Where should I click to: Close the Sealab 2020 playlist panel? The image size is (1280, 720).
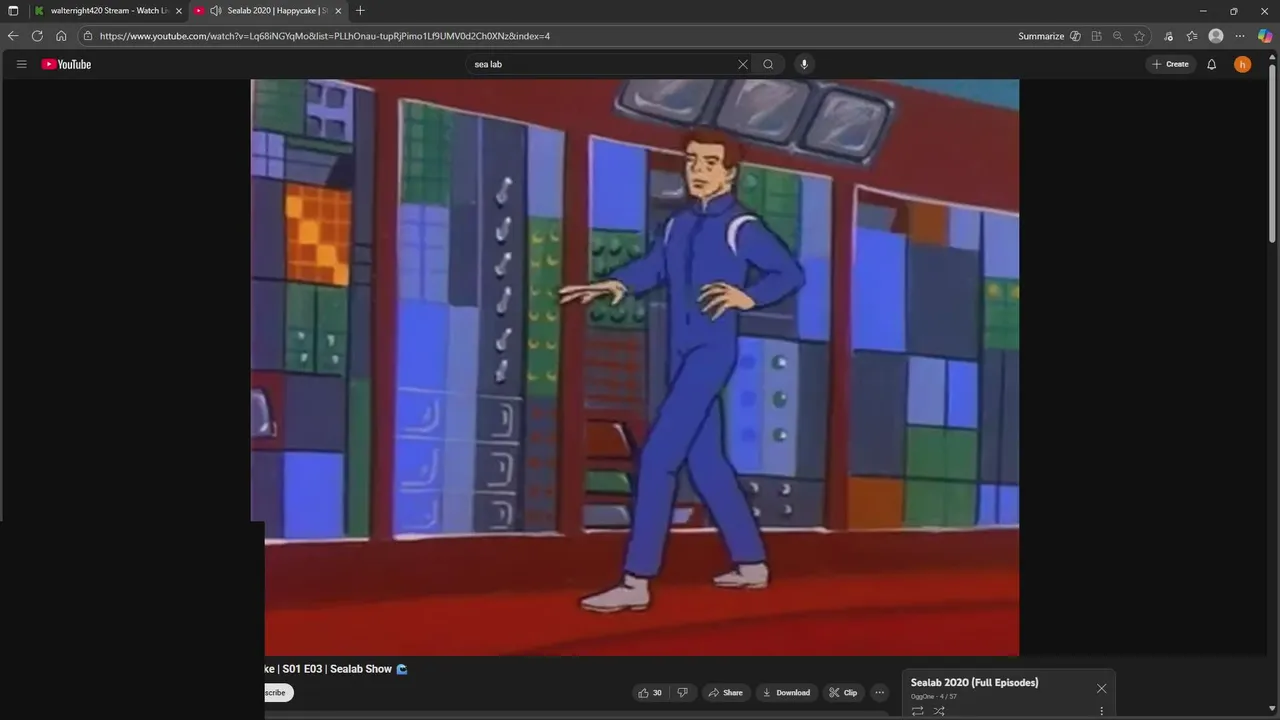1101,688
